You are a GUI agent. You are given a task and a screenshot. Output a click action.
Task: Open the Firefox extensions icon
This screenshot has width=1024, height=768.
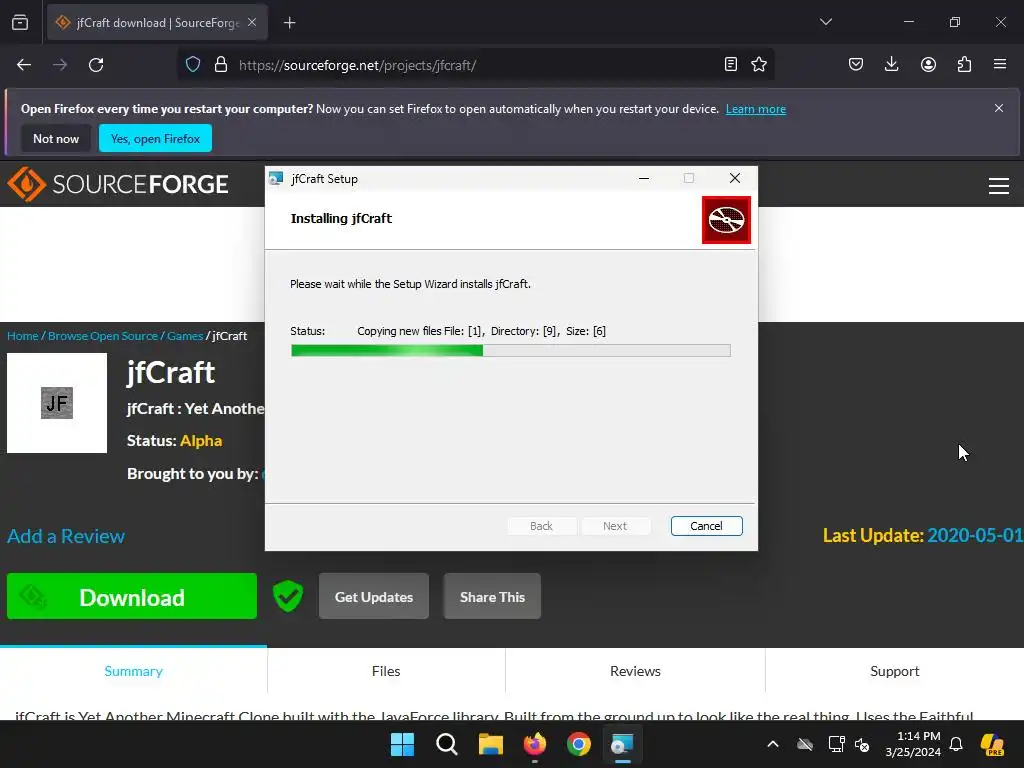[964, 64]
